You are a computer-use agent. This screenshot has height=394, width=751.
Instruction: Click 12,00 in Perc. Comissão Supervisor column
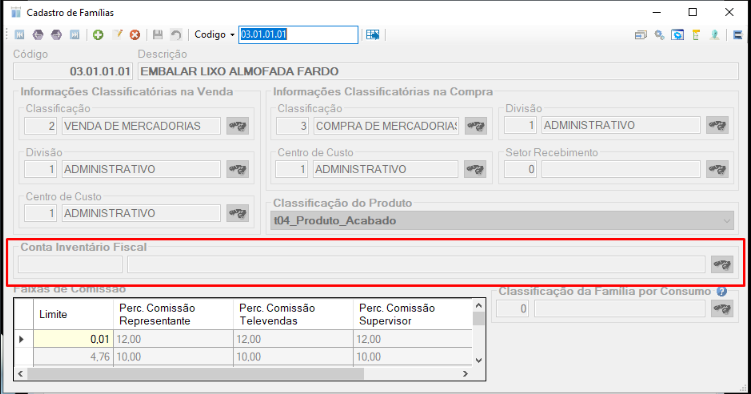pos(413,339)
